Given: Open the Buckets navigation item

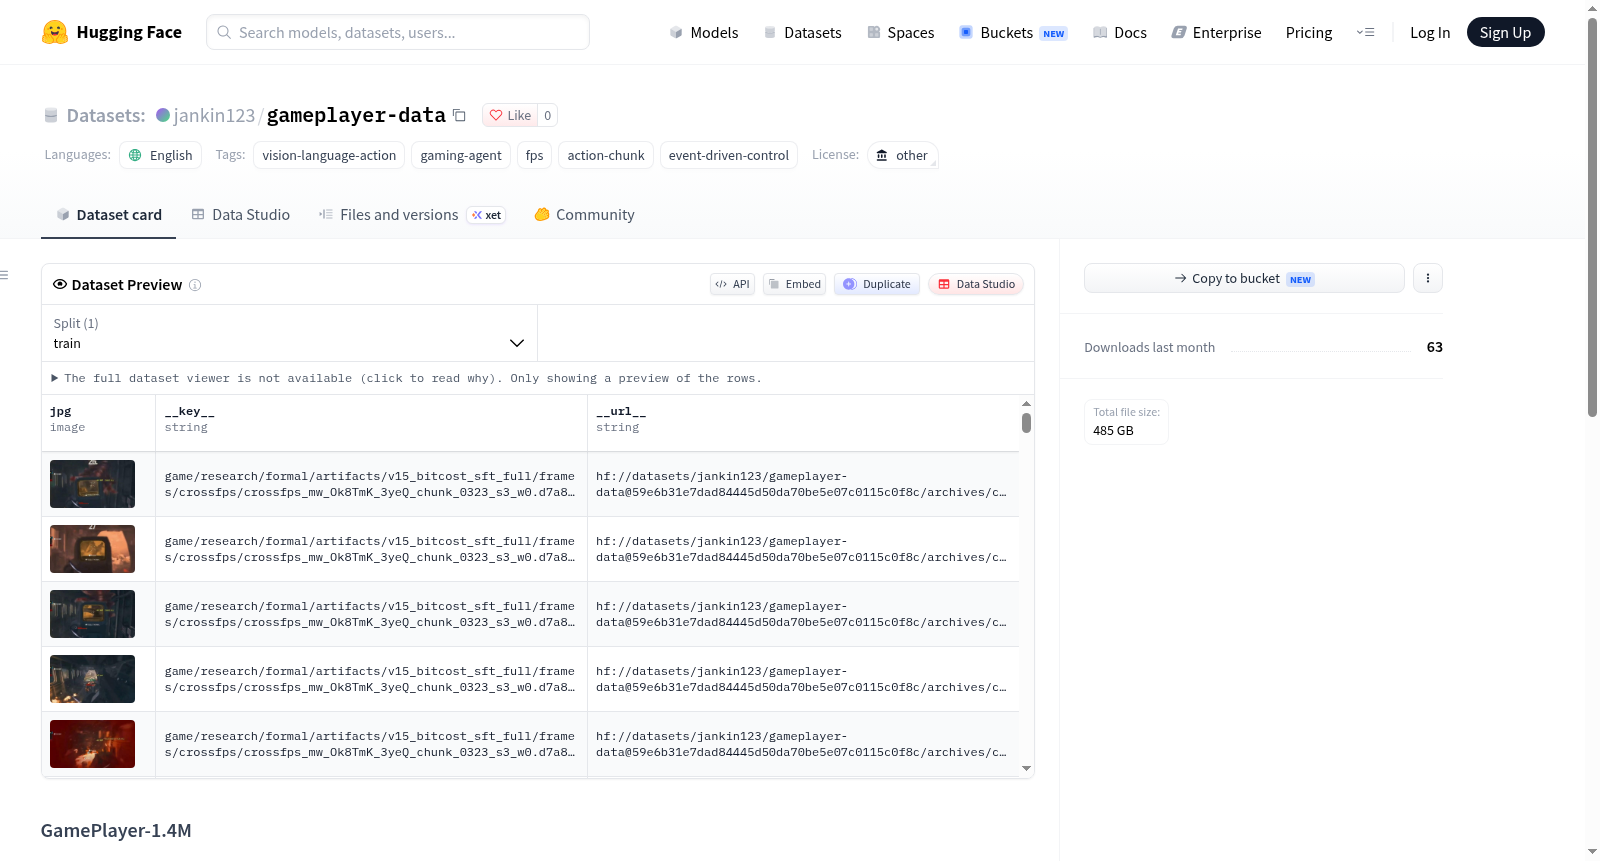Looking at the screenshot, I should 1013,33.
